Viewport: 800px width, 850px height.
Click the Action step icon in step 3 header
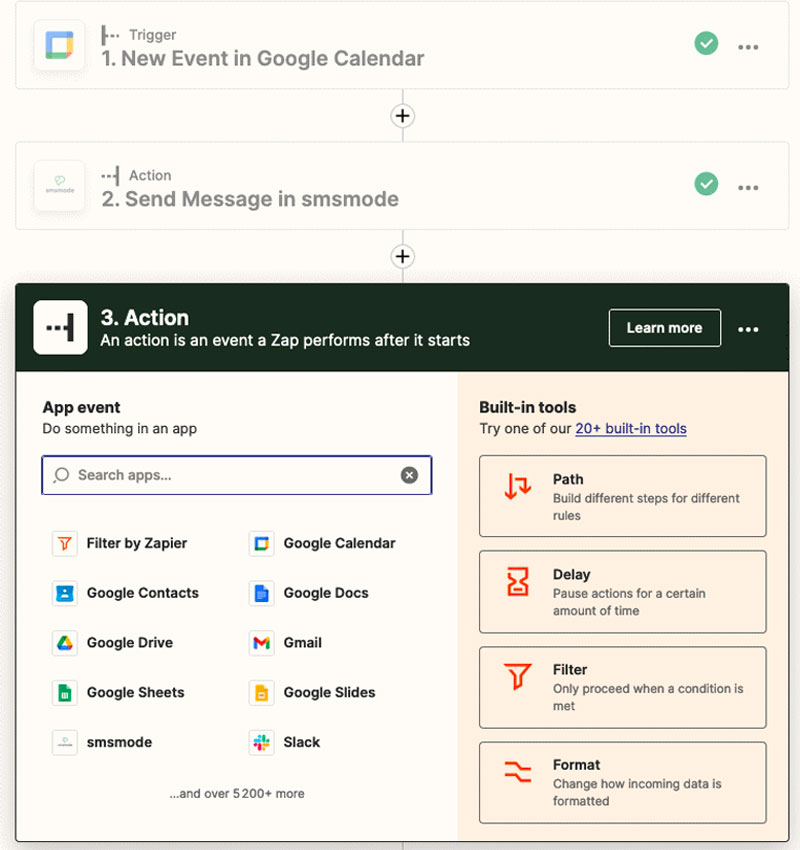click(x=60, y=327)
